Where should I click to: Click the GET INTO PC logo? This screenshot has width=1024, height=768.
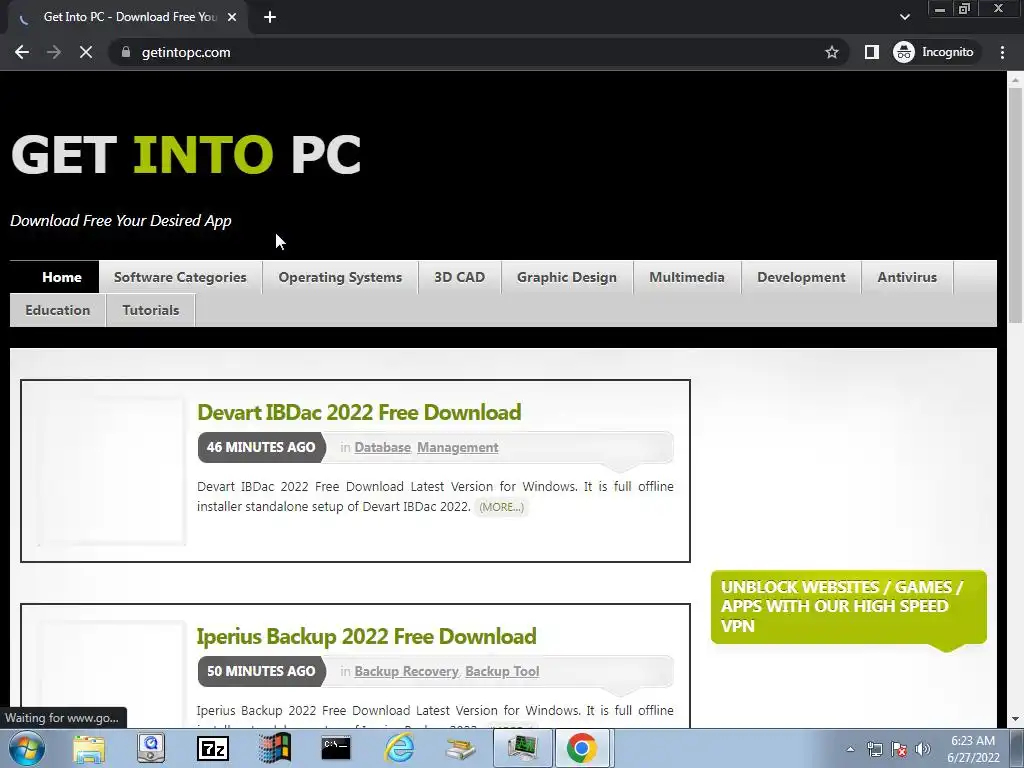pos(186,155)
